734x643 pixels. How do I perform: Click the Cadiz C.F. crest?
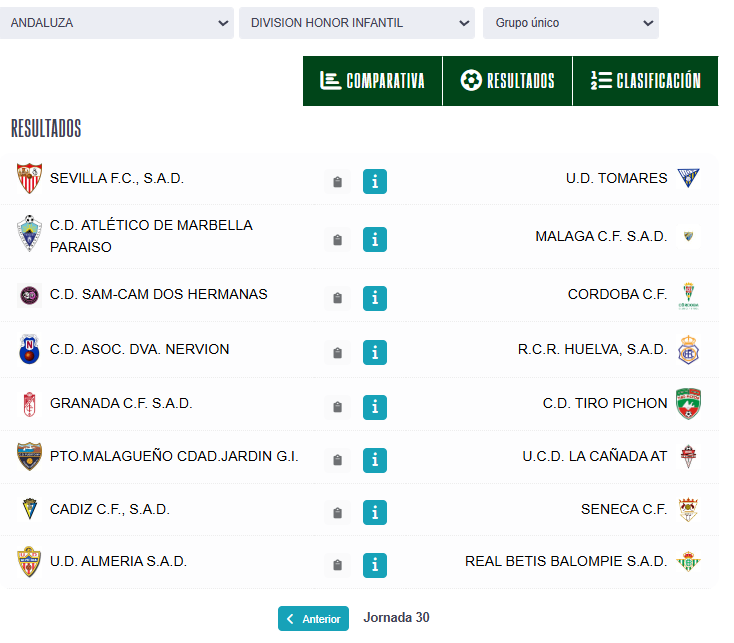pos(29,509)
